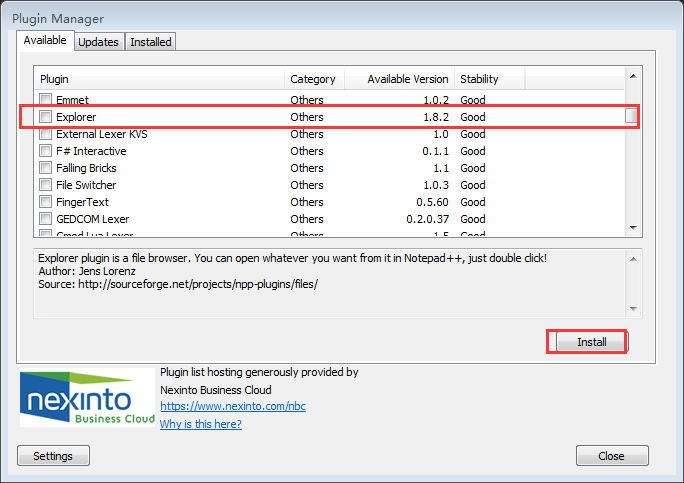
Task: Check the Explorer plugin checkbox
Action: (x=45, y=116)
